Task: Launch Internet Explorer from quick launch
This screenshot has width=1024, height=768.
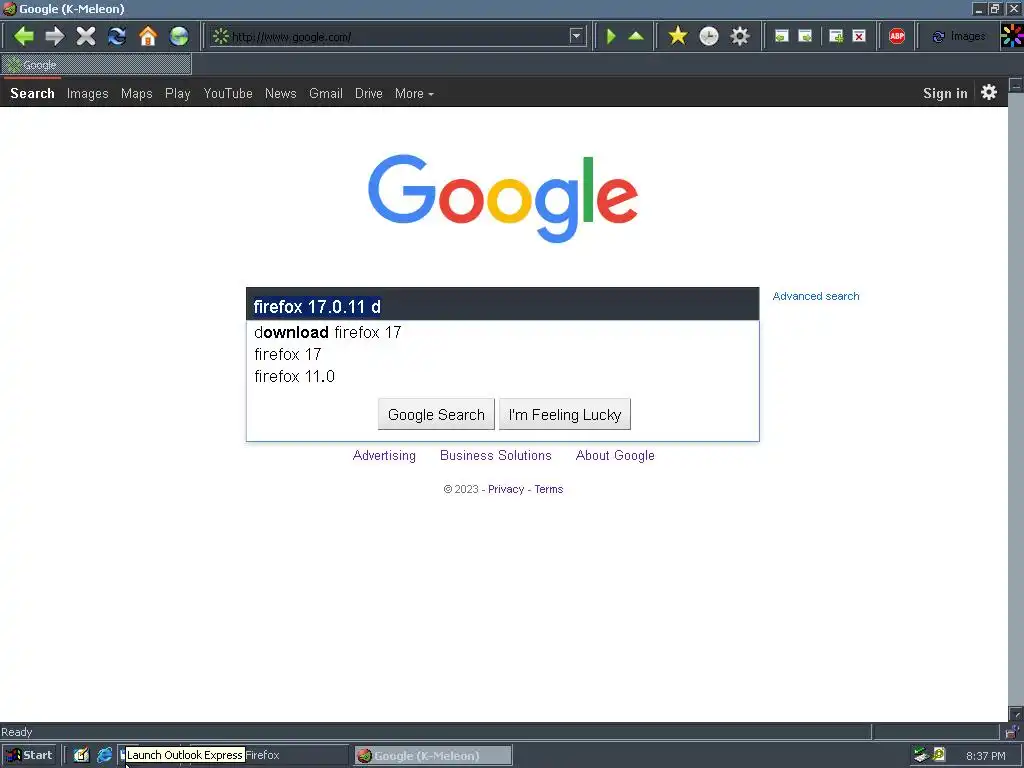Action: point(104,755)
